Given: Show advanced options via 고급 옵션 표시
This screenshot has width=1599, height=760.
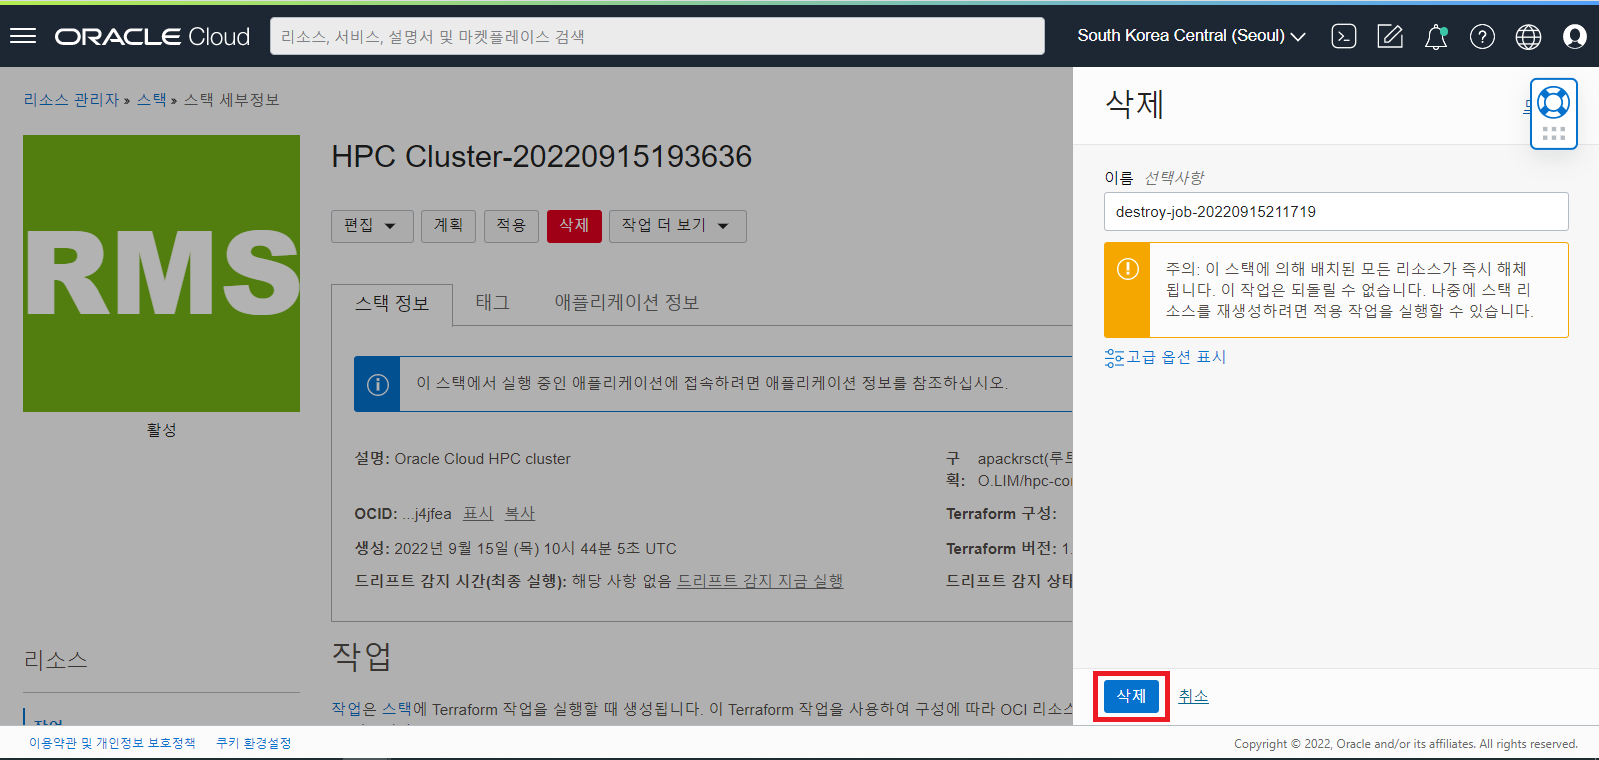Looking at the screenshot, I should pyautogui.click(x=1165, y=357).
